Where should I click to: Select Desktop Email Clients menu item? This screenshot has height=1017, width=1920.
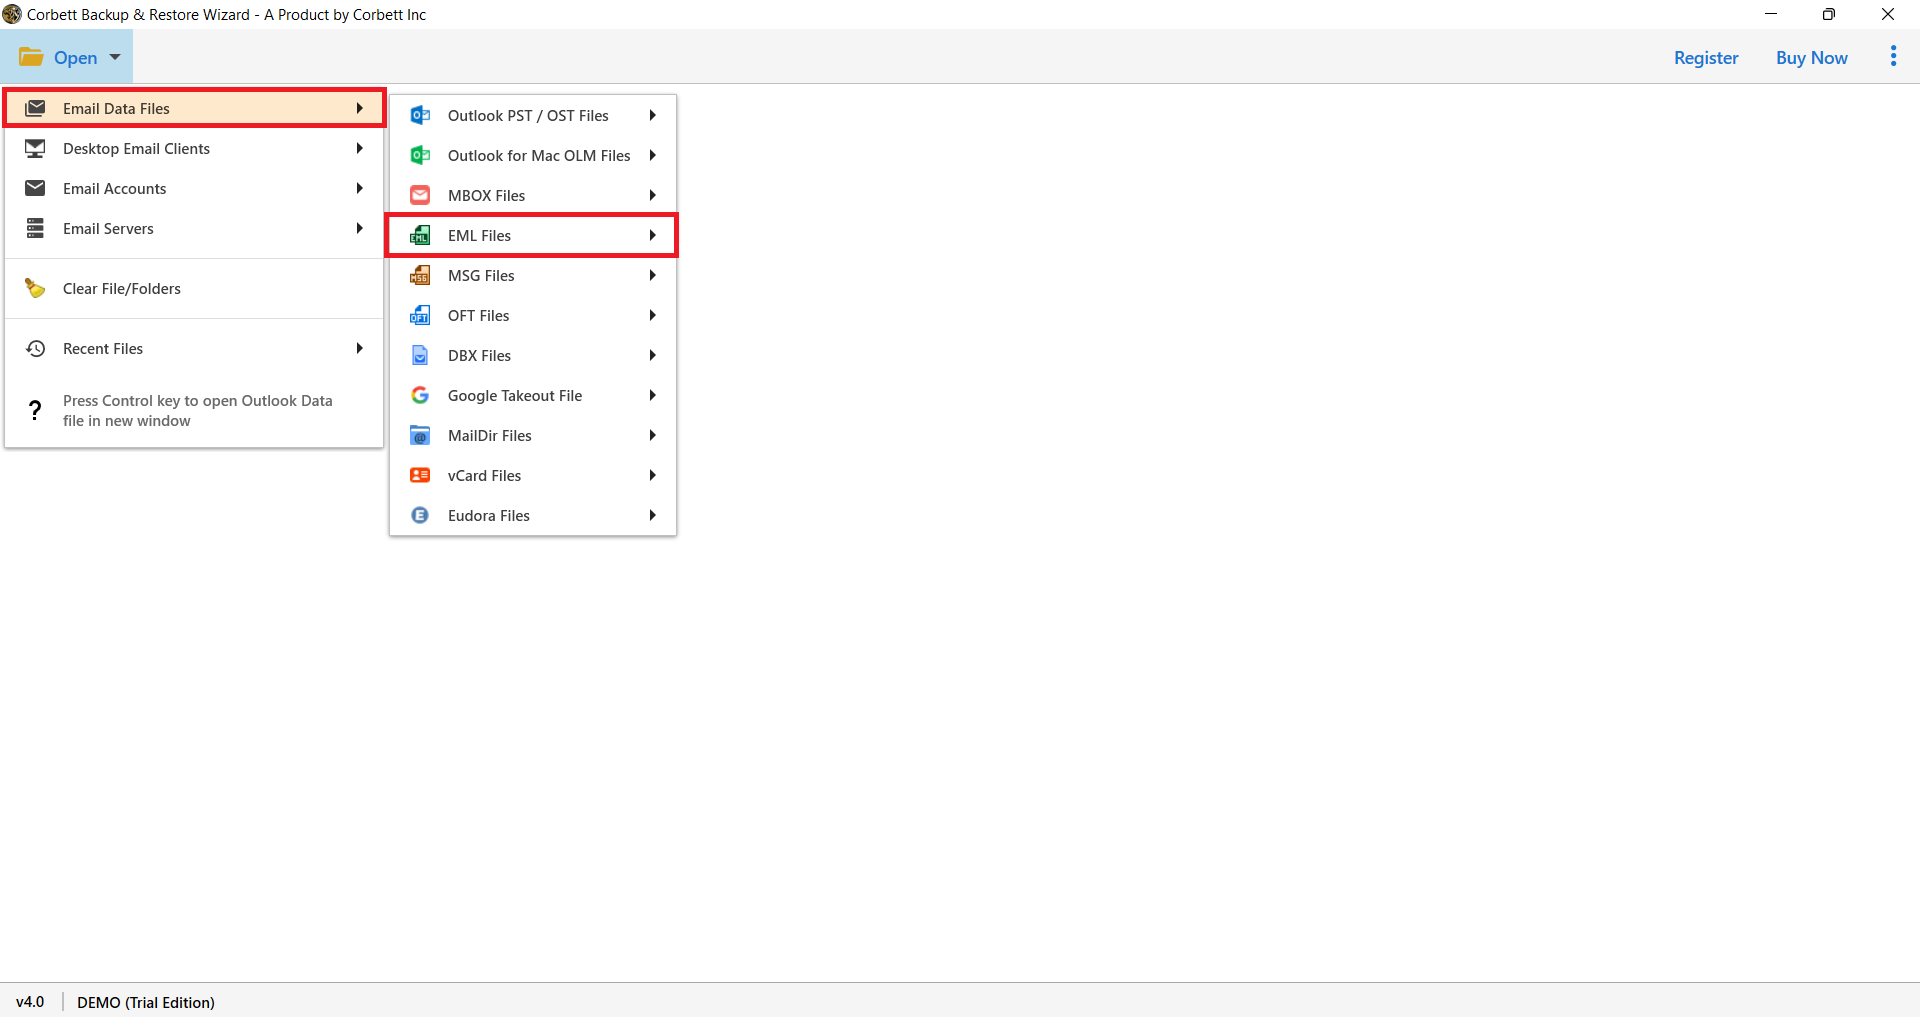point(194,148)
